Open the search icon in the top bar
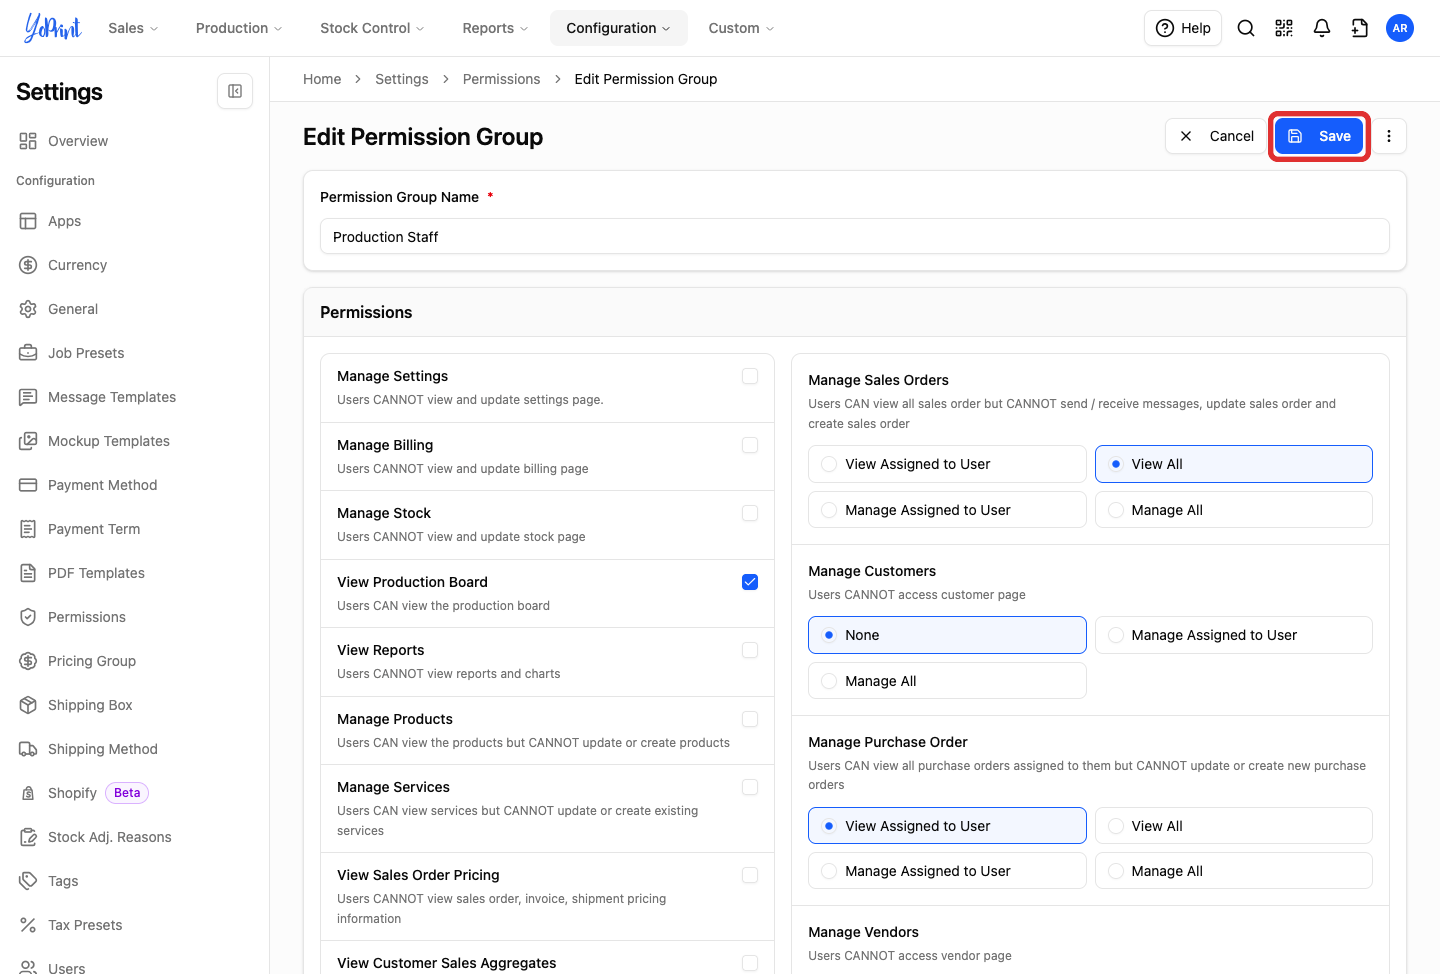 point(1246,28)
